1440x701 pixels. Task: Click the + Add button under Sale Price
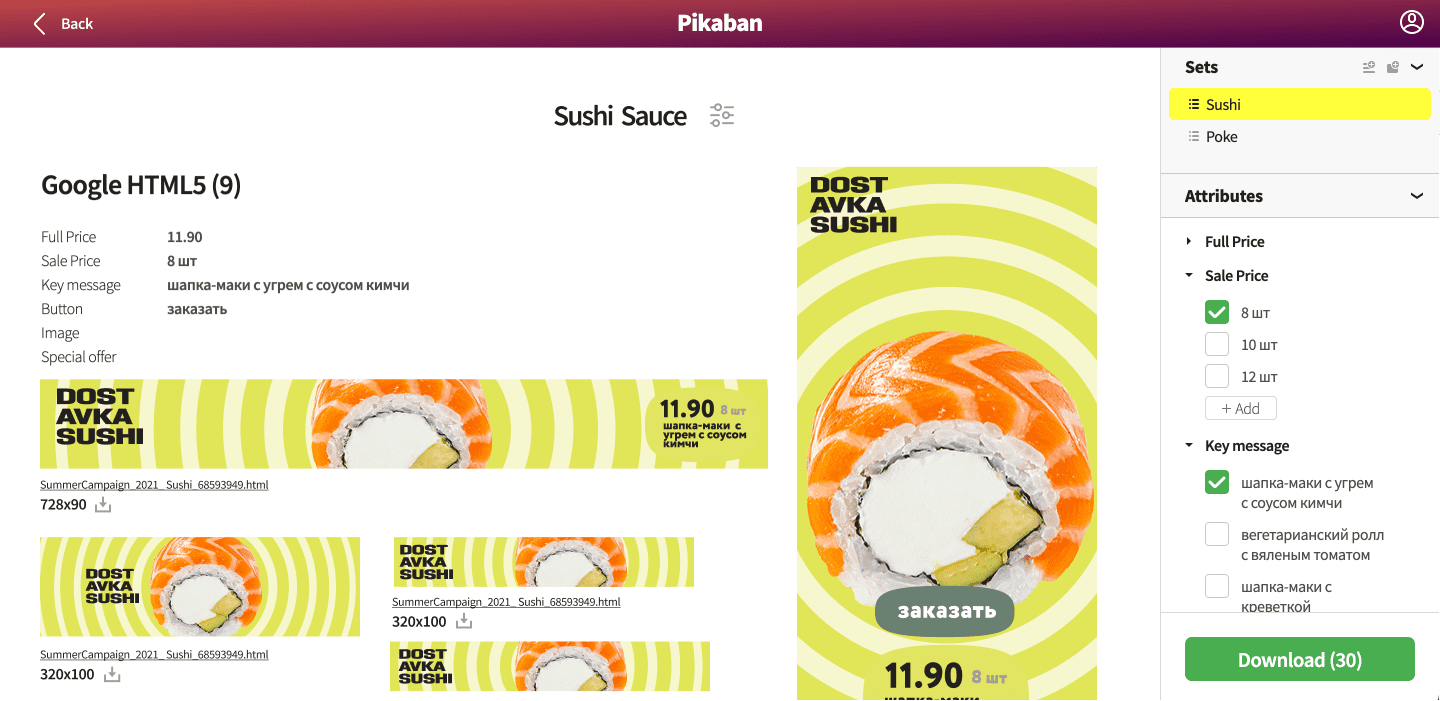1240,408
